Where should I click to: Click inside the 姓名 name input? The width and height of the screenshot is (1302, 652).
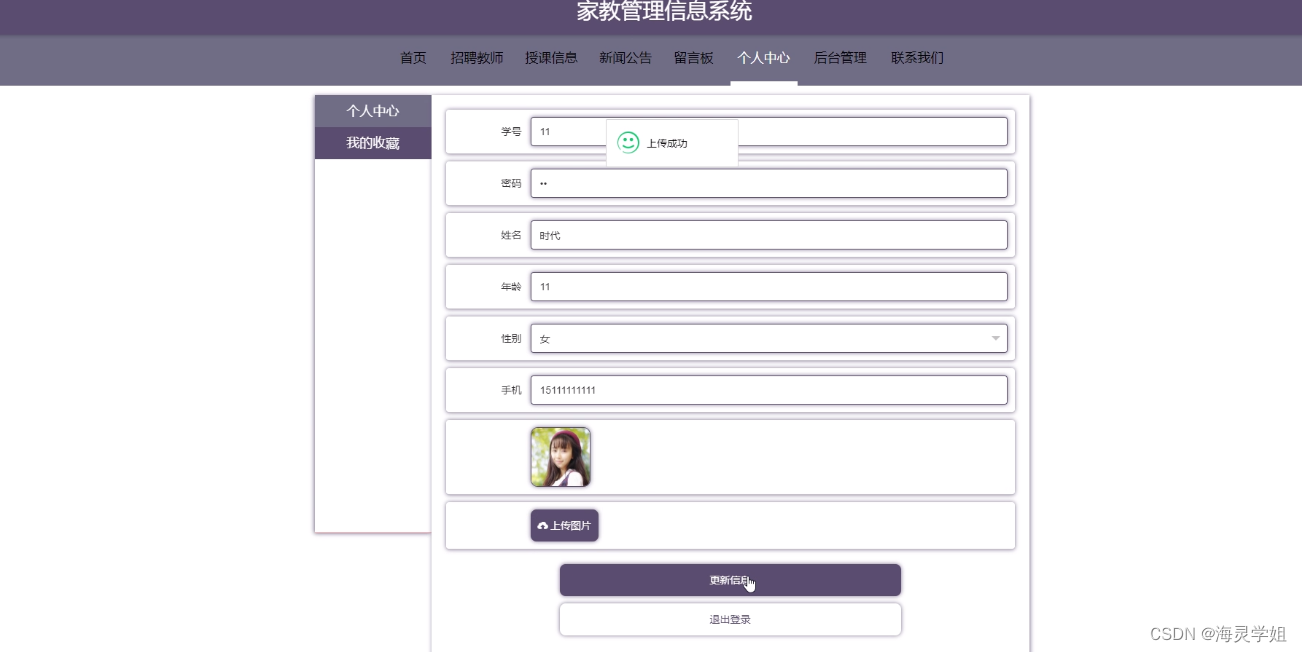pyautogui.click(x=769, y=235)
